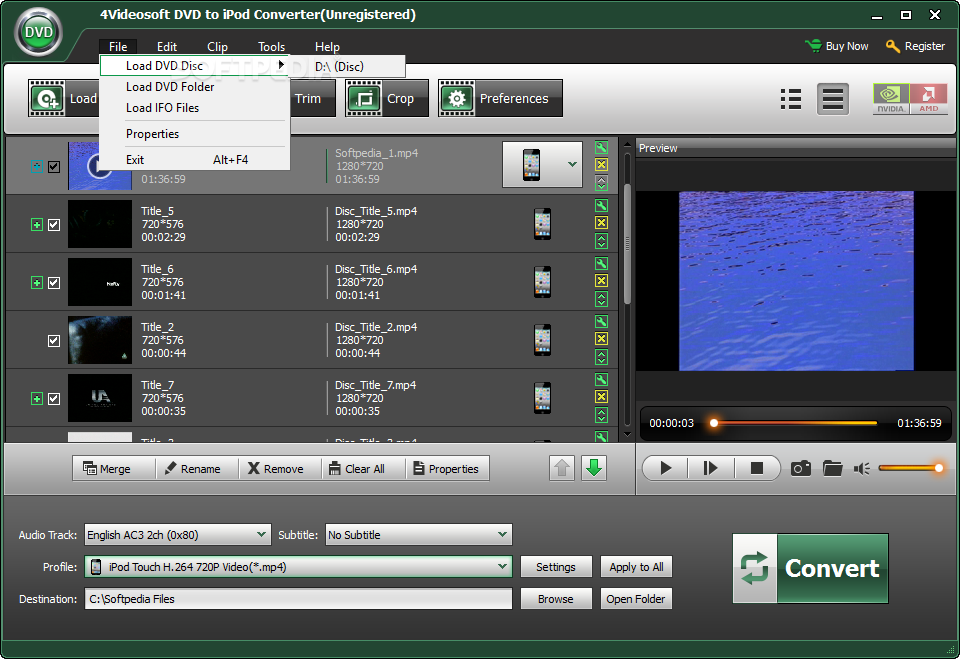This screenshot has width=960, height=659.
Task: Open settings wrench for Title_7 row
Action: (x=601, y=380)
